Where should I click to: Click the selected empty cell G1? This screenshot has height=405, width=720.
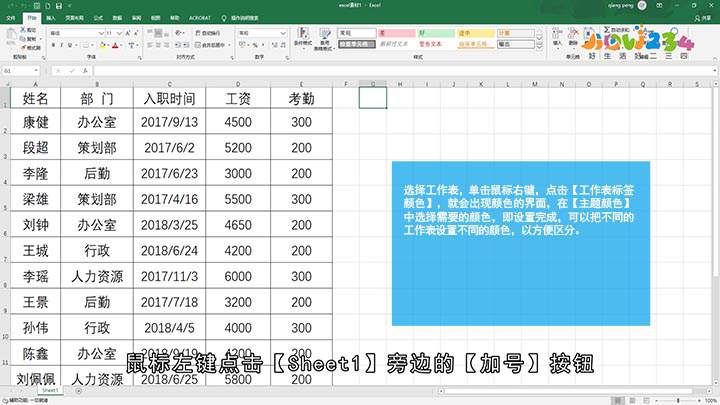(x=372, y=98)
